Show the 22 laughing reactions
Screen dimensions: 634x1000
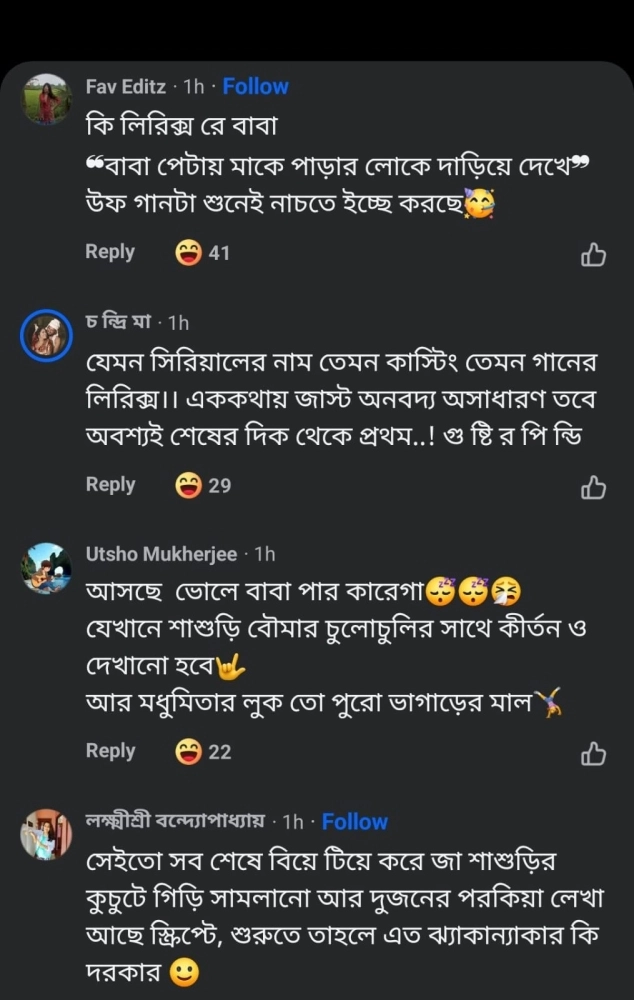[203, 751]
